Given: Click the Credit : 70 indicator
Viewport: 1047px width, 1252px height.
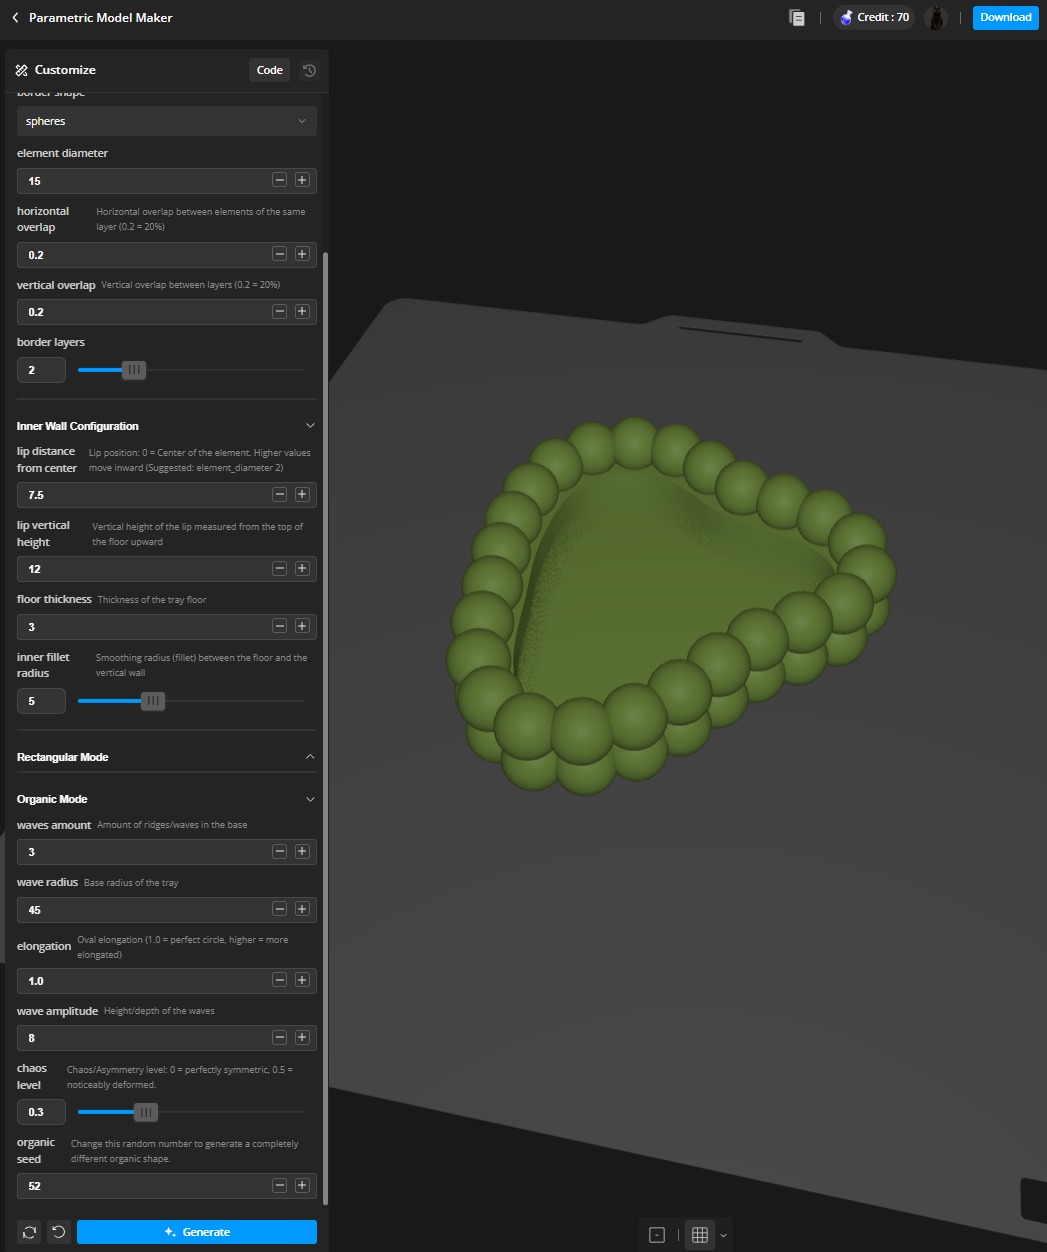Looking at the screenshot, I should (x=874, y=17).
